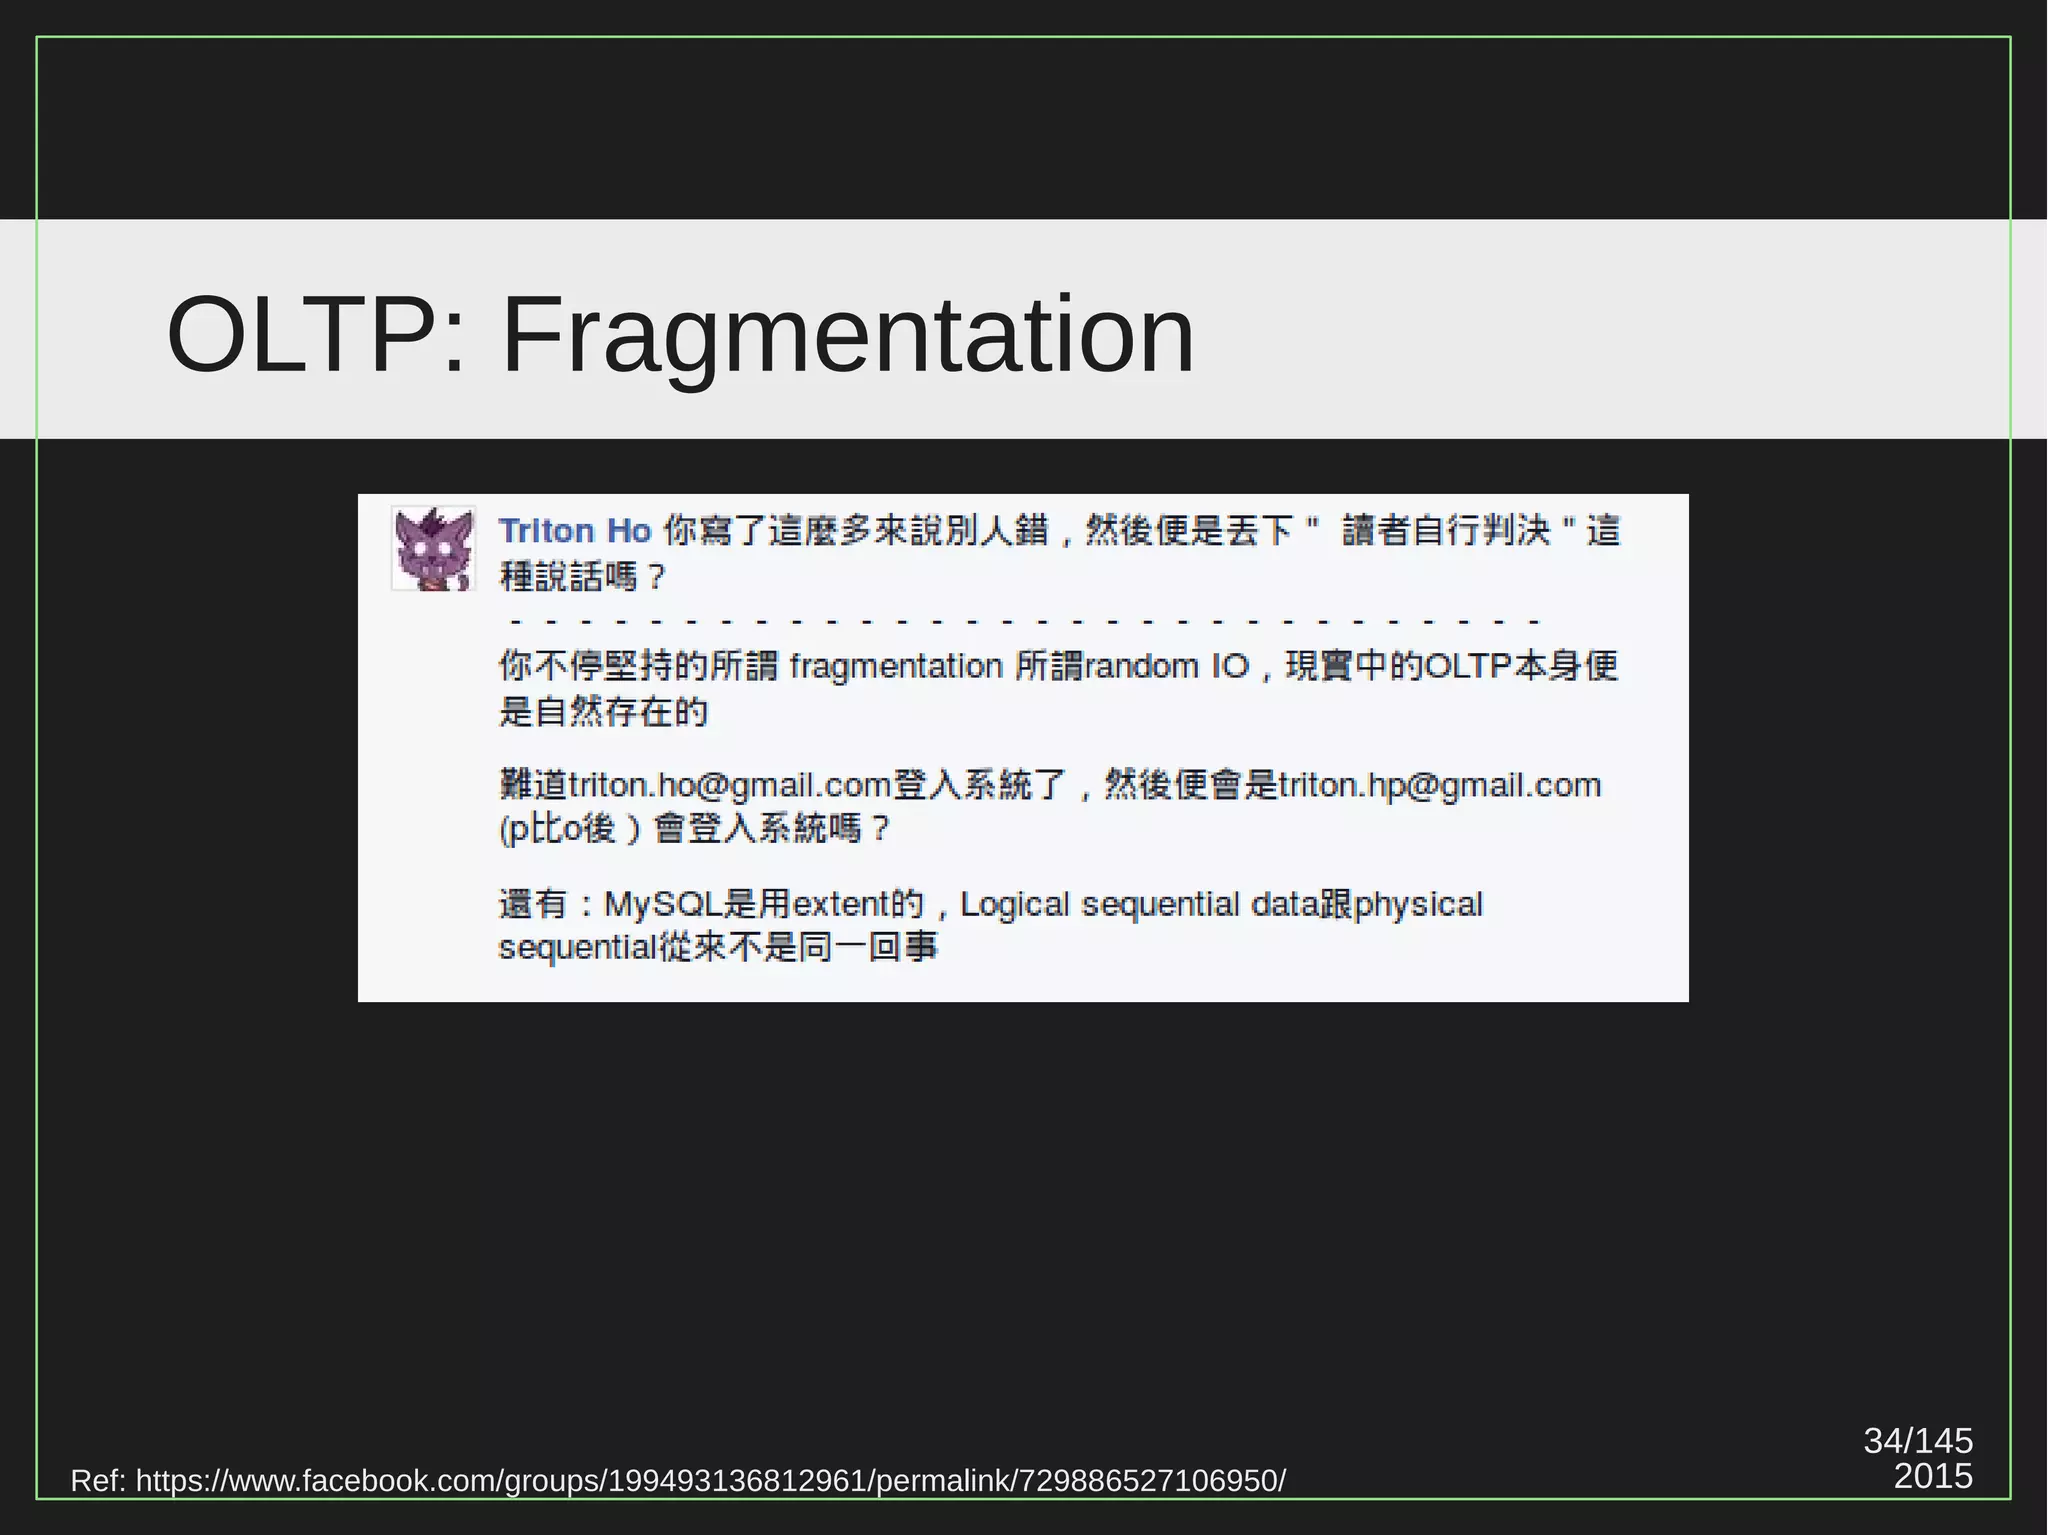Click the purple cat avatar image
The height and width of the screenshot is (1535, 2048).
coord(433,548)
